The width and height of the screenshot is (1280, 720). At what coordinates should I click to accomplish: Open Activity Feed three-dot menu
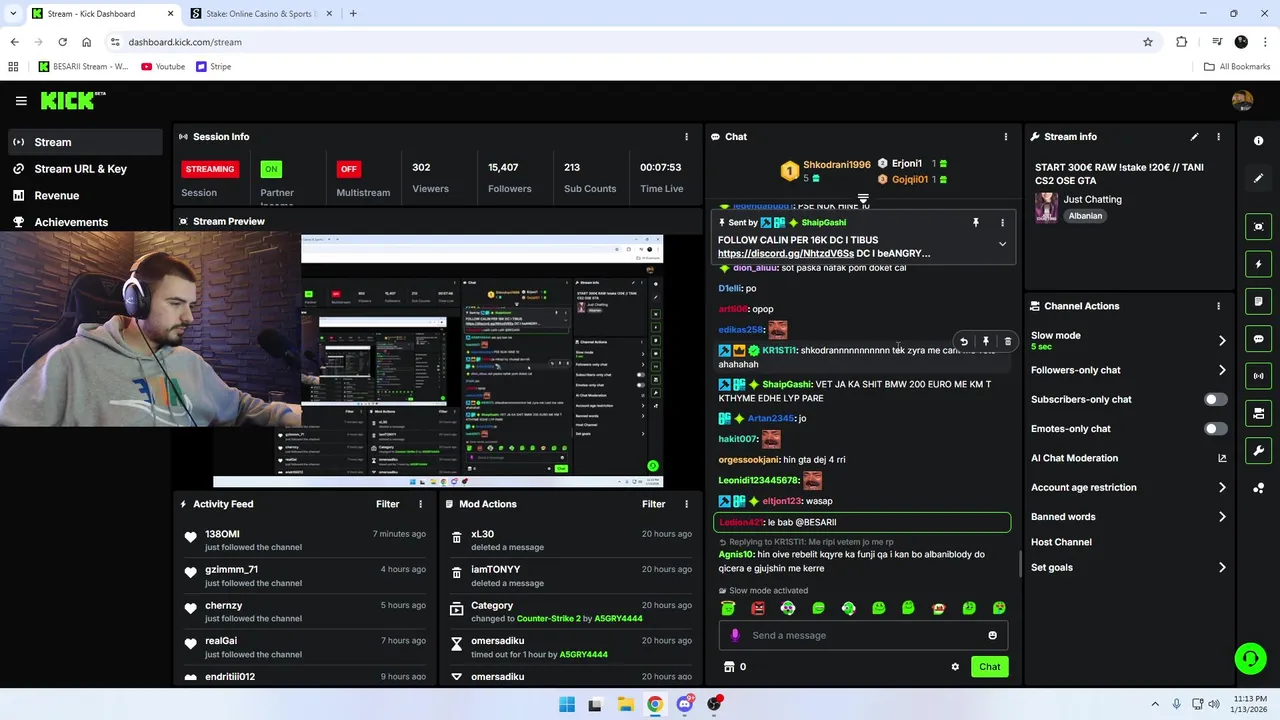point(420,505)
